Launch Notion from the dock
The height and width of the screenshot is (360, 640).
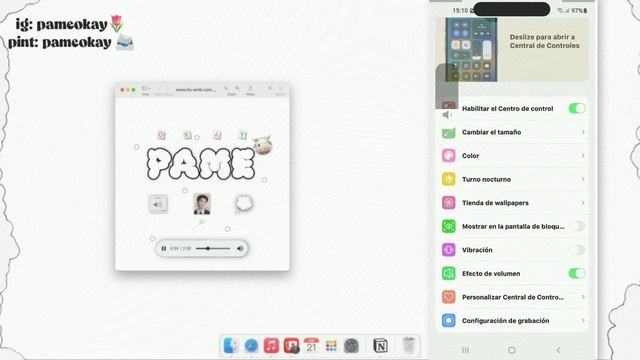coord(380,346)
